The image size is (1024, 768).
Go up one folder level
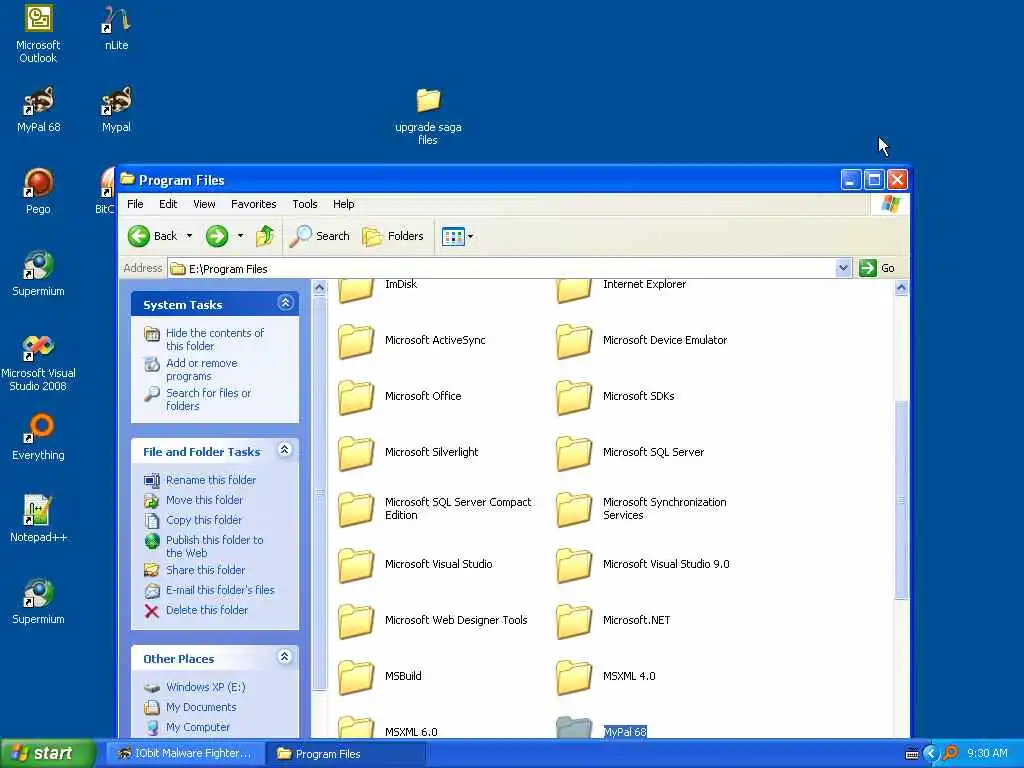click(265, 236)
